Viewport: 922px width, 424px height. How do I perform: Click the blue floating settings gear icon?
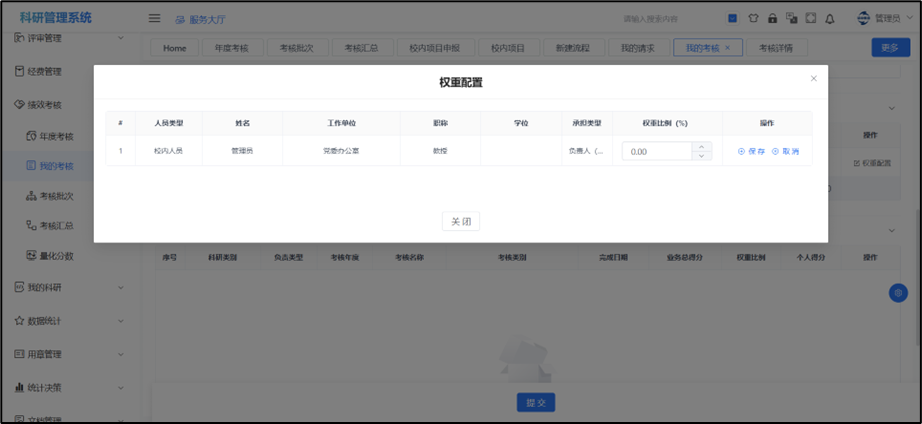tap(897, 293)
